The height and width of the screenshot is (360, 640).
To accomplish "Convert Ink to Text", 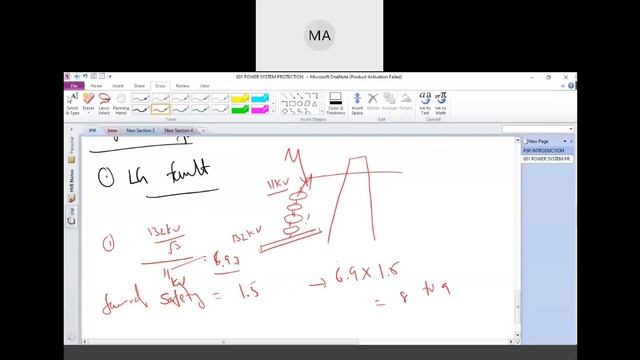I will click(x=425, y=104).
